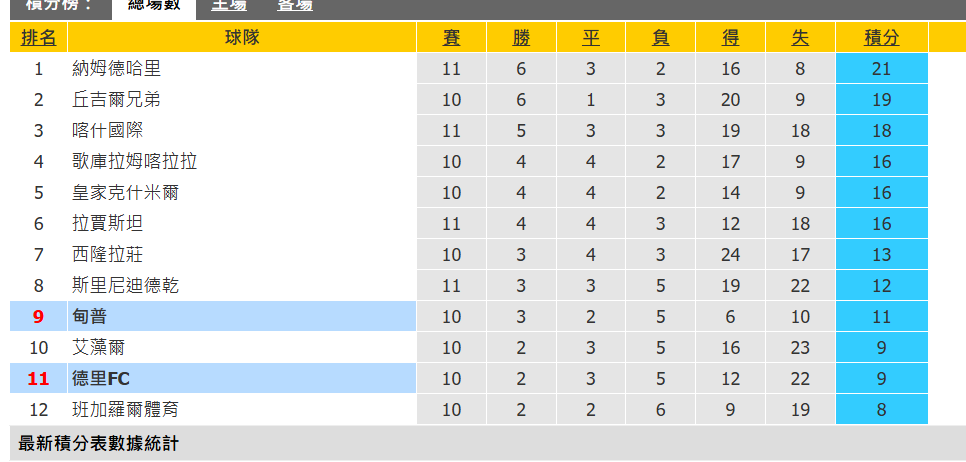This screenshot has width=966, height=462.
Task: Sort by 失 goals conceded header
Action: (x=800, y=38)
